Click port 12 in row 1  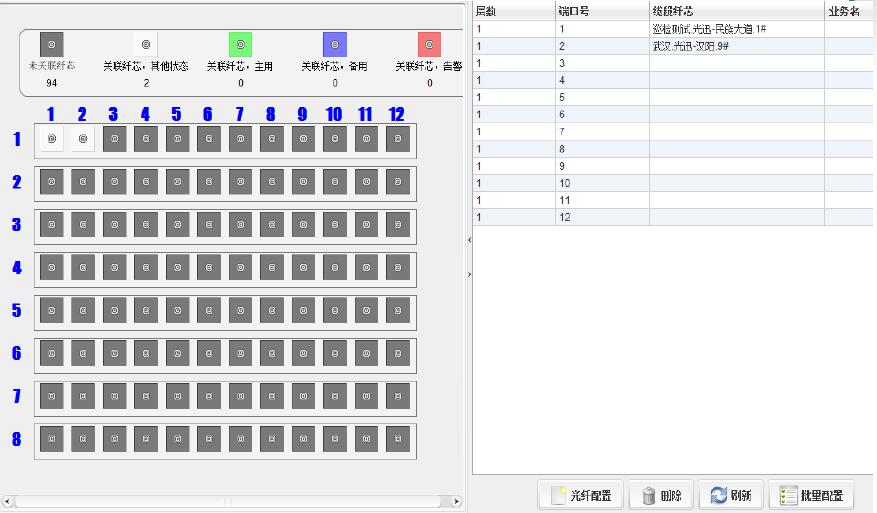pos(397,140)
